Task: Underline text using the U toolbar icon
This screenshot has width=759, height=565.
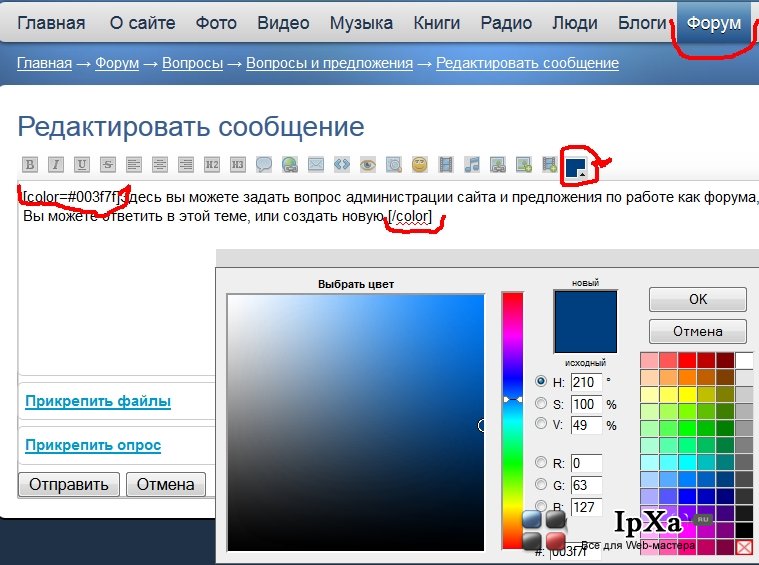Action: click(x=82, y=165)
